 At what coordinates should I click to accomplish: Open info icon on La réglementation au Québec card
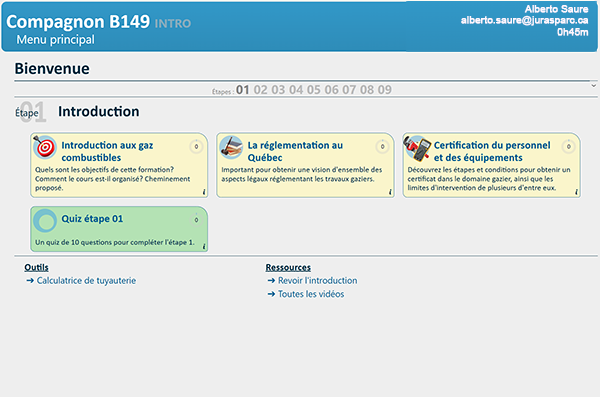click(x=390, y=192)
